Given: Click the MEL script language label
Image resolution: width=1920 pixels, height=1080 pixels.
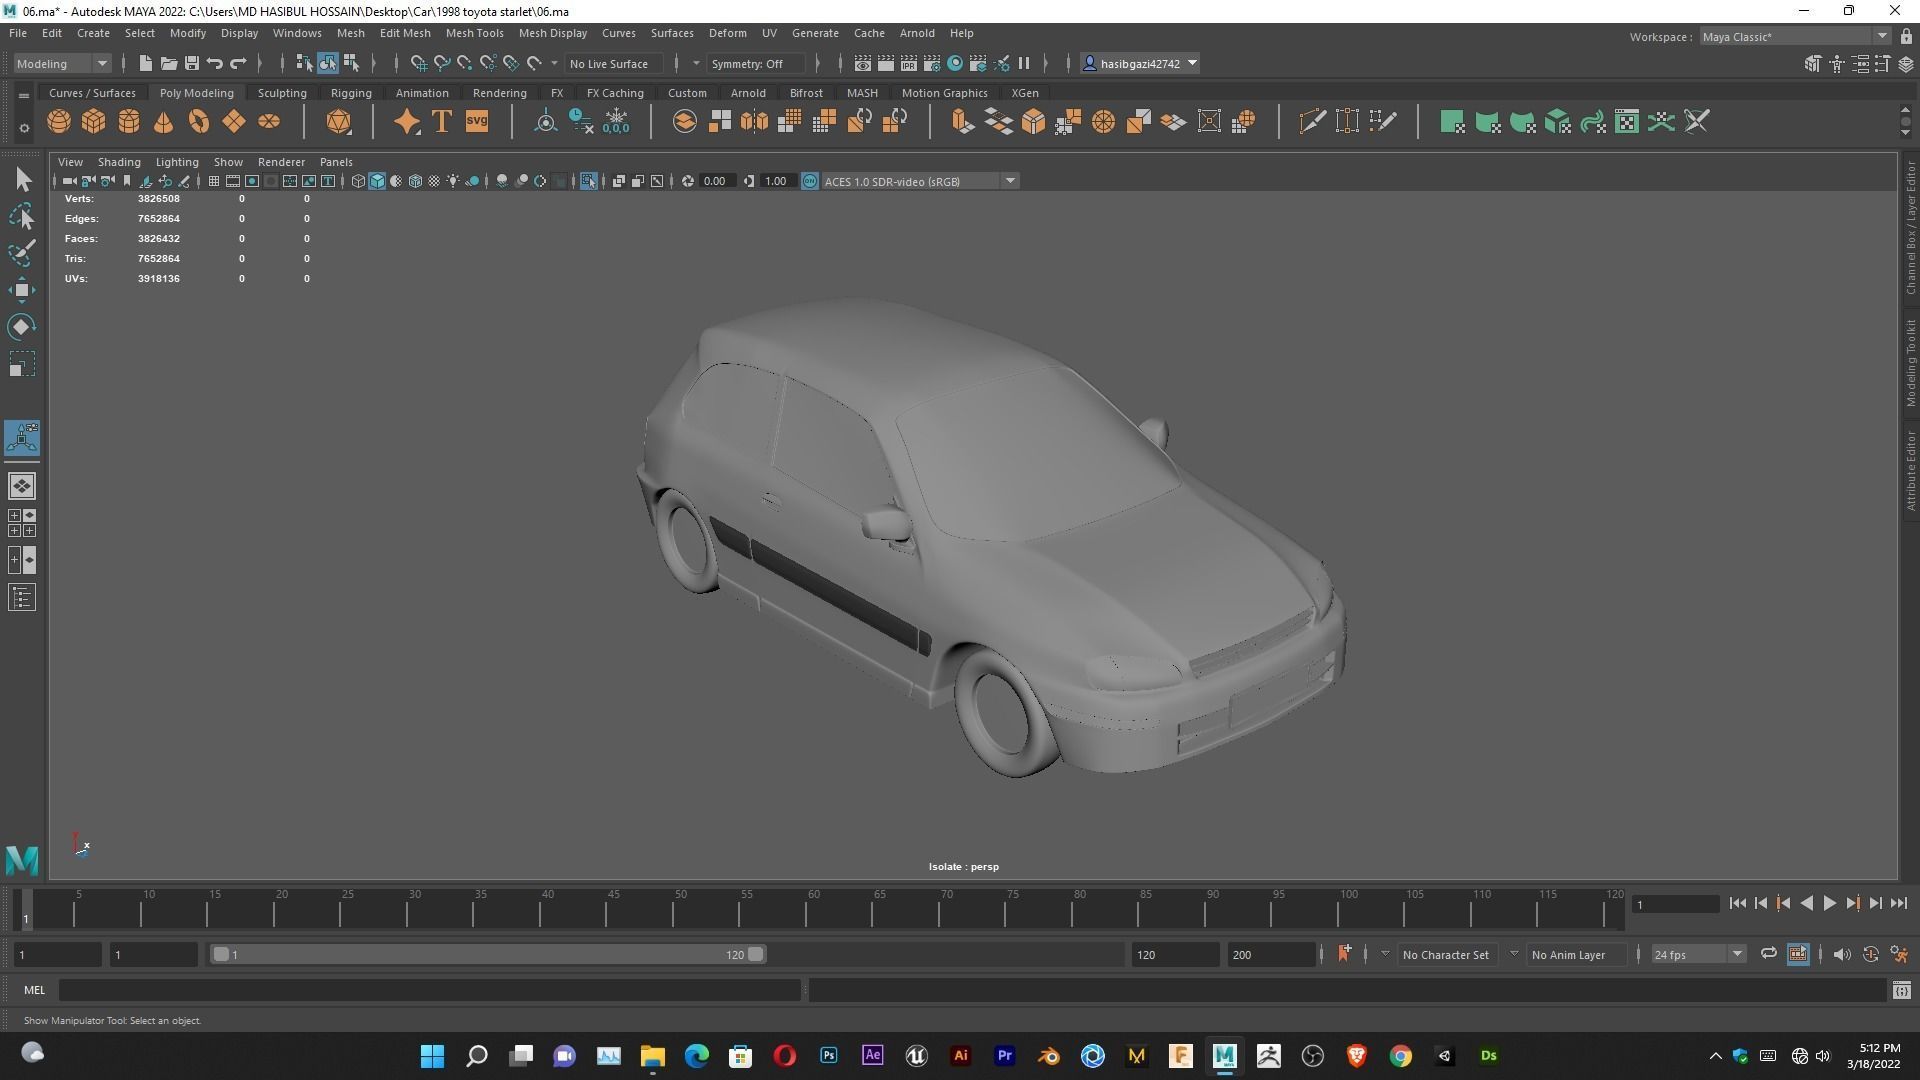Looking at the screenshot, I should (x=35, y=990).
